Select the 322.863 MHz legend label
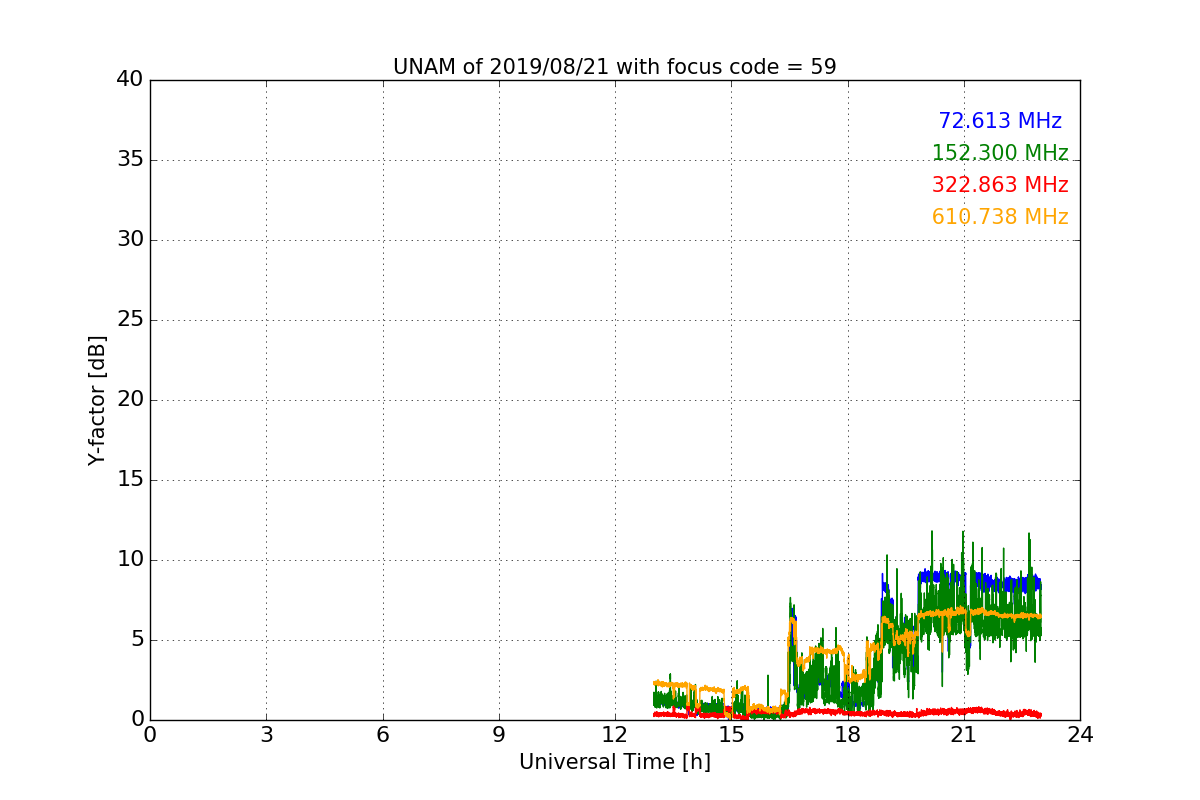The image size is (1200, 800). 1000,185
